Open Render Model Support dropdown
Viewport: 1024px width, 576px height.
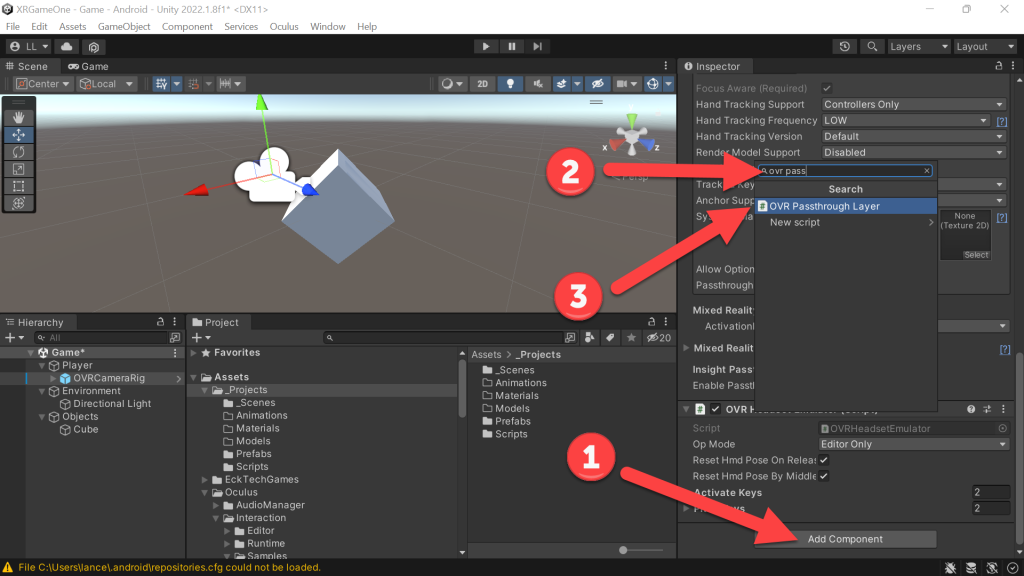(x=913, y=152)
